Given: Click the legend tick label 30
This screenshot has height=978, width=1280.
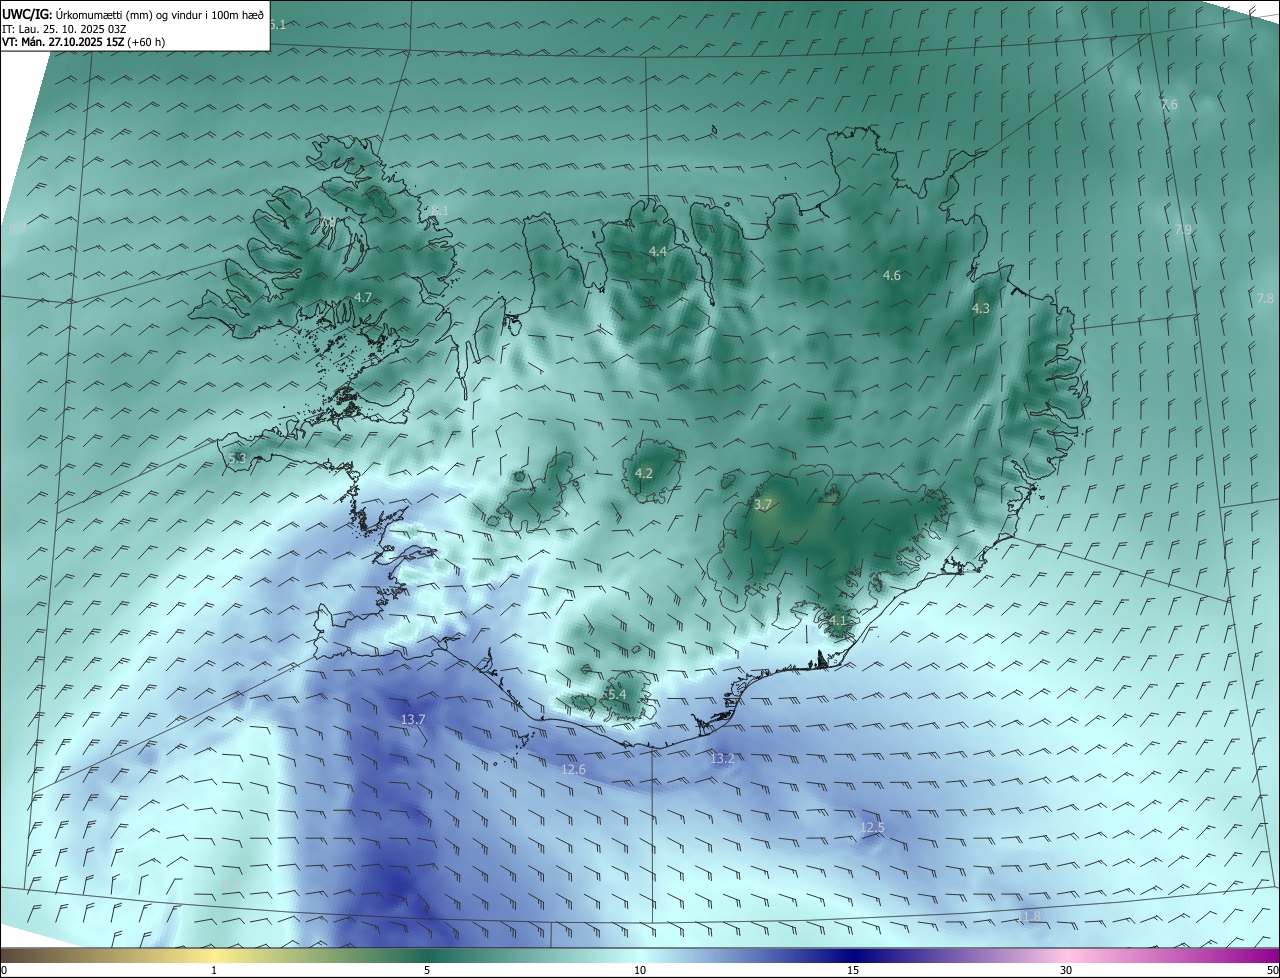Looking at the screenshot, I should (x=1066, y=970).
